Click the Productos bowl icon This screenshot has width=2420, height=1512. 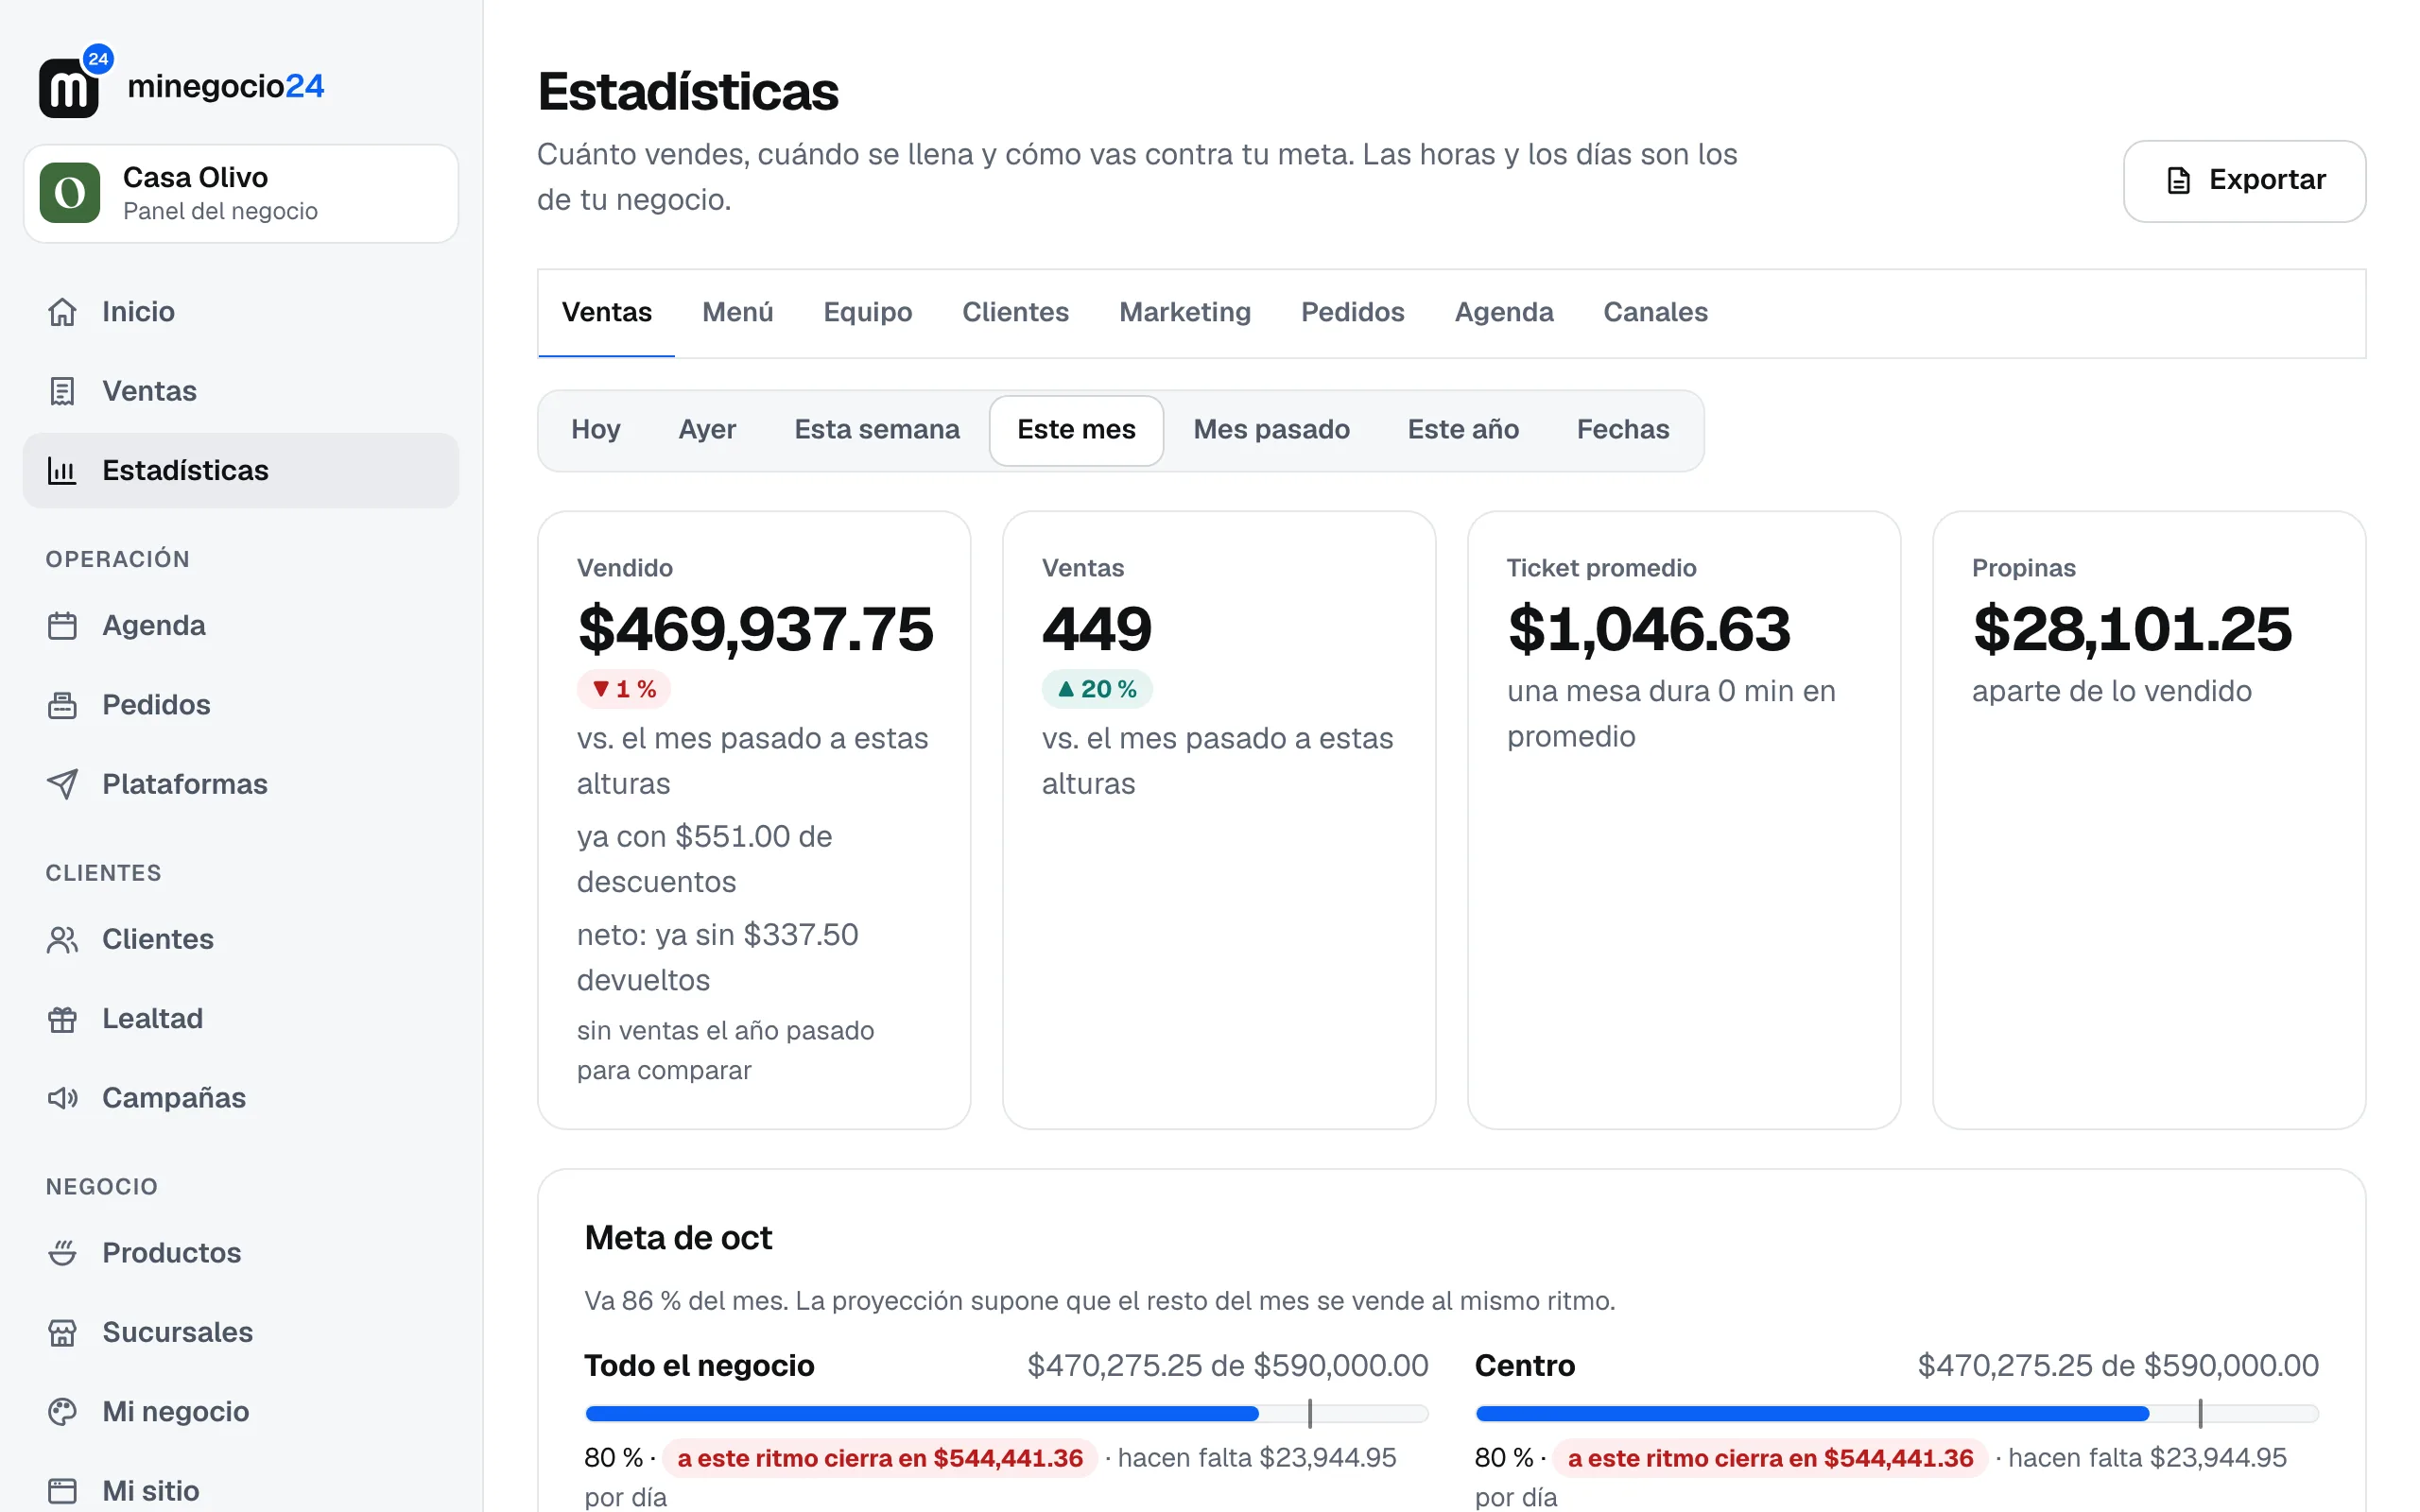(x=62, y=1253)
